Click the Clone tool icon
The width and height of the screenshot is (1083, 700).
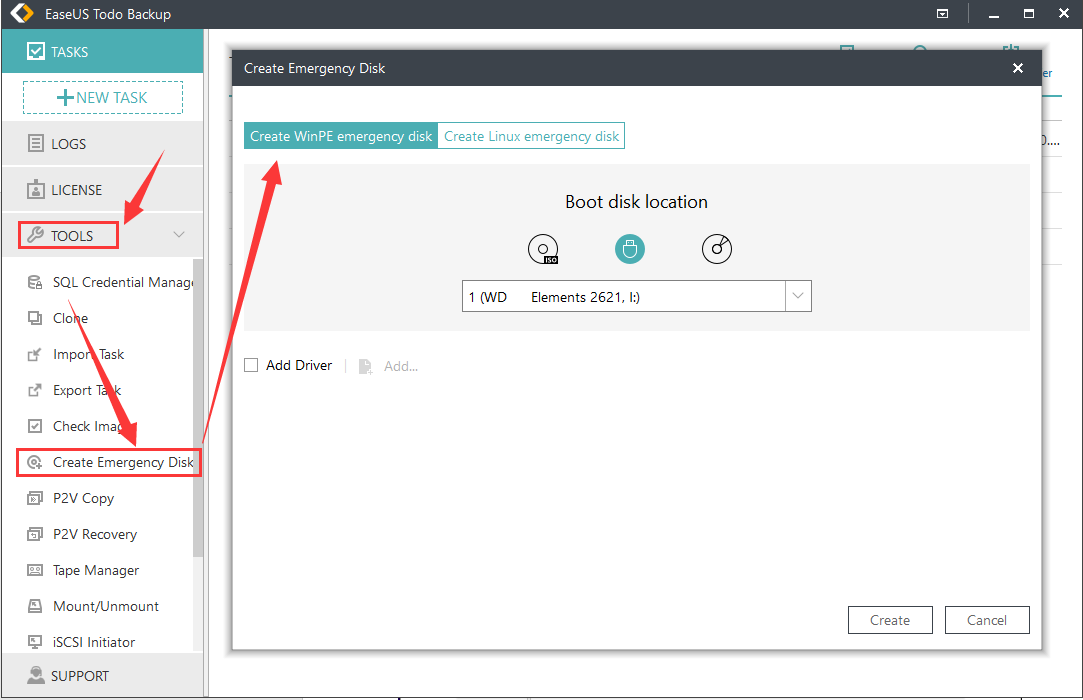(x=35, y=318)
